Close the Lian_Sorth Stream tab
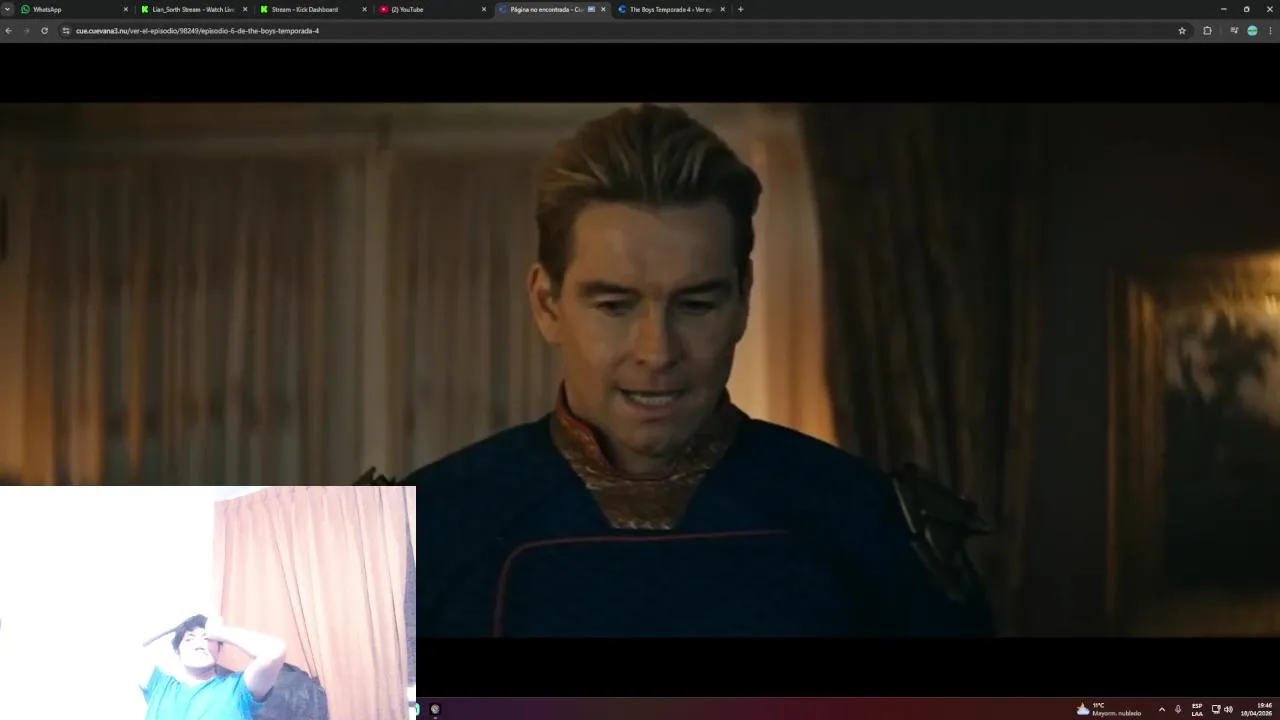This screenshot has width=1280, height=720. [245, 9]
